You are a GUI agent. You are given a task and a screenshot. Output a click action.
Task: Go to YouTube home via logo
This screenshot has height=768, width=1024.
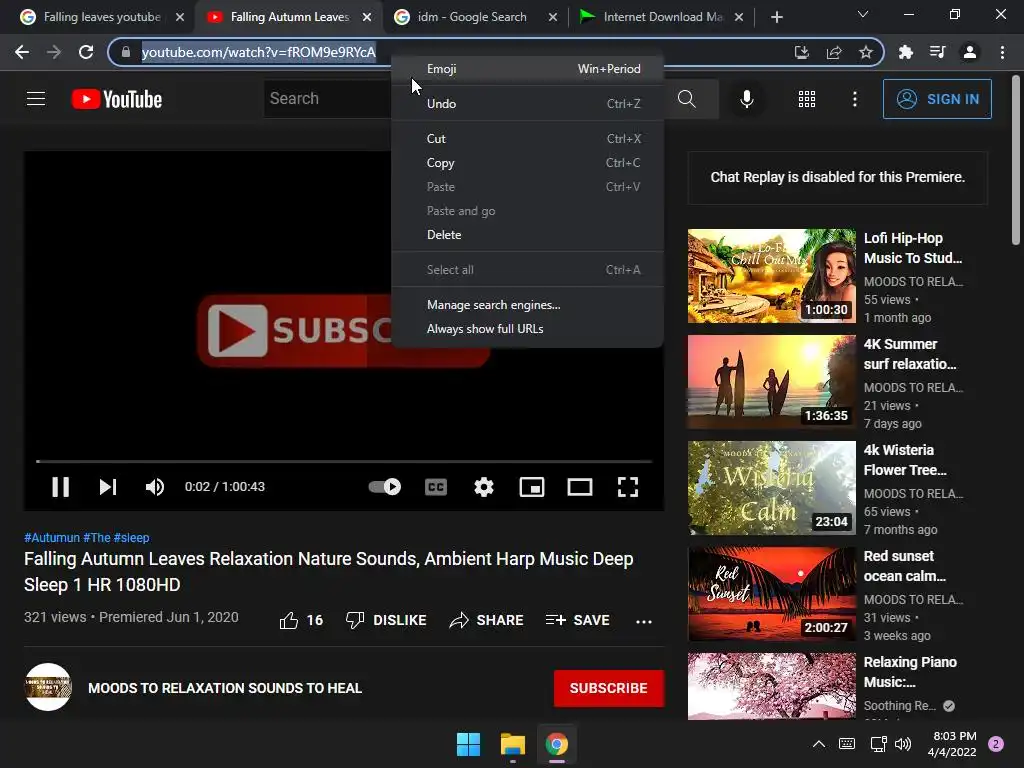(117, 99)
